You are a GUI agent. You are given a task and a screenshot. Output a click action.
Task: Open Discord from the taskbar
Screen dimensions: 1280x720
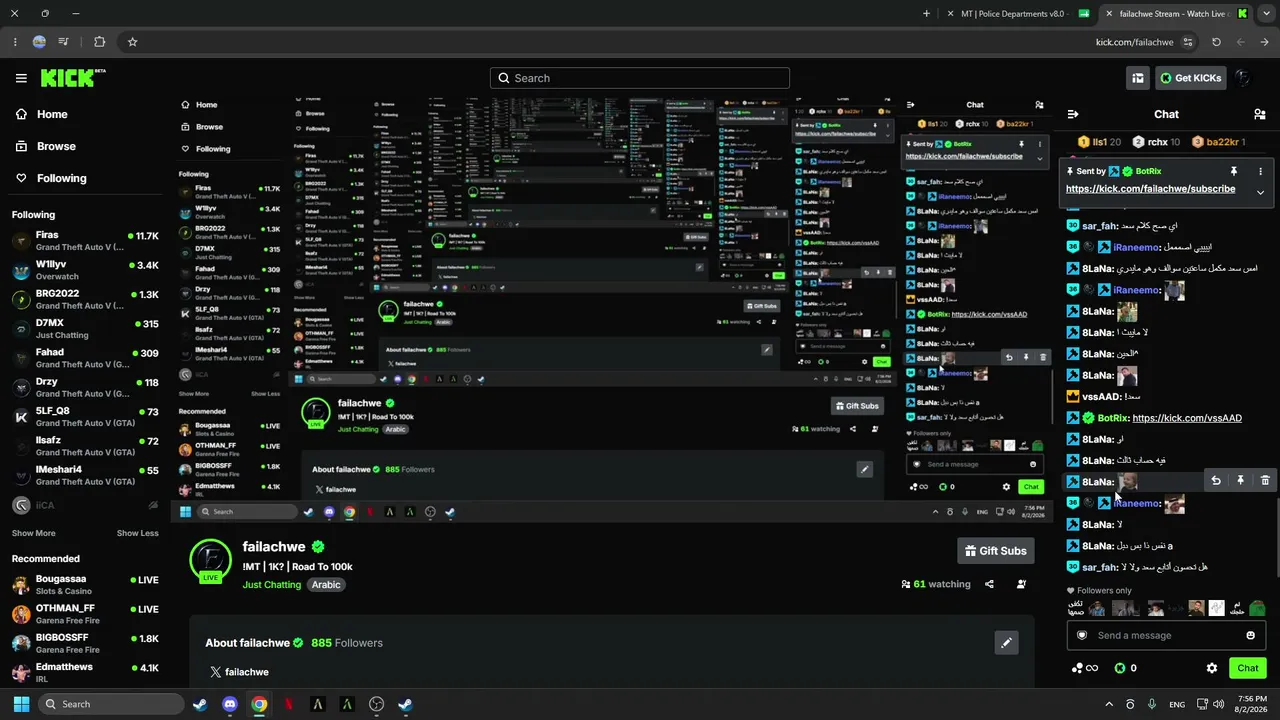[230, 704]
